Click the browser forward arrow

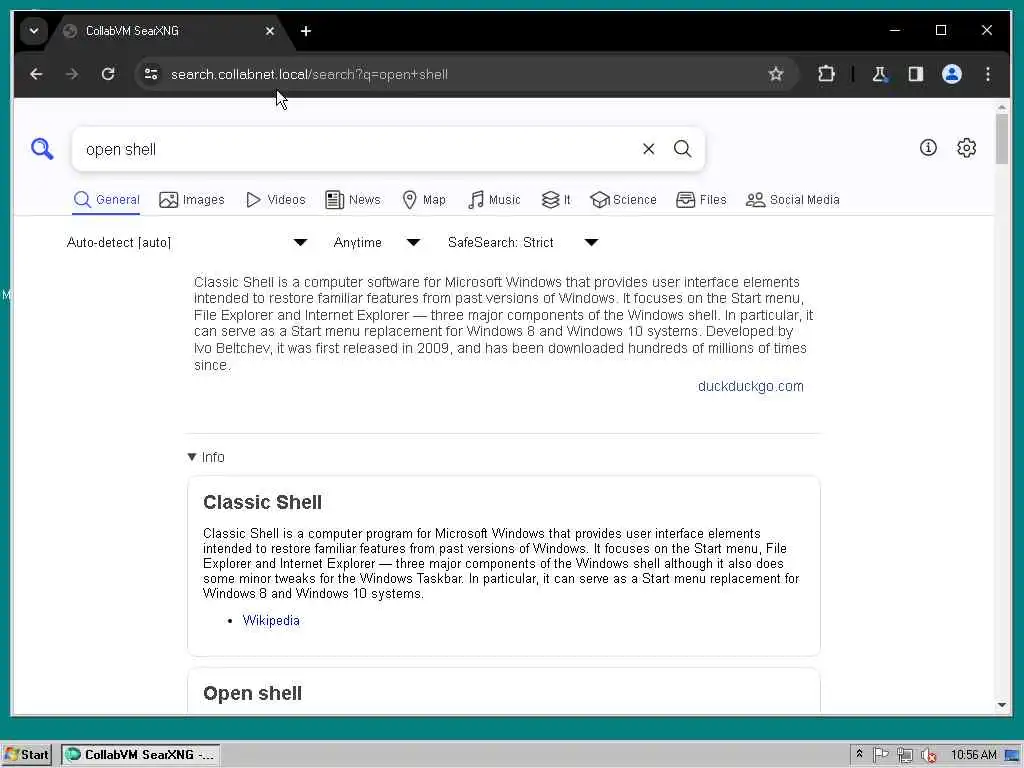(x=72, y=74)
